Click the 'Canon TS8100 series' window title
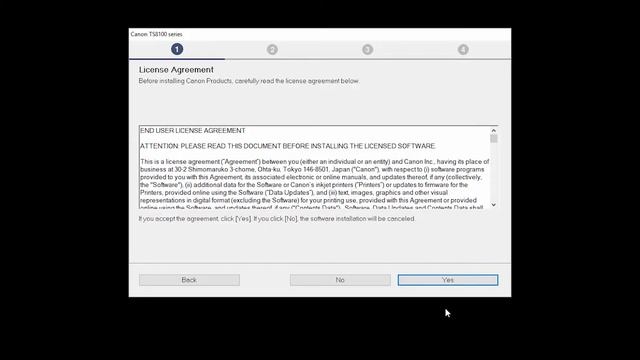This screenshot has width=640, height=360. coord(156,34)
